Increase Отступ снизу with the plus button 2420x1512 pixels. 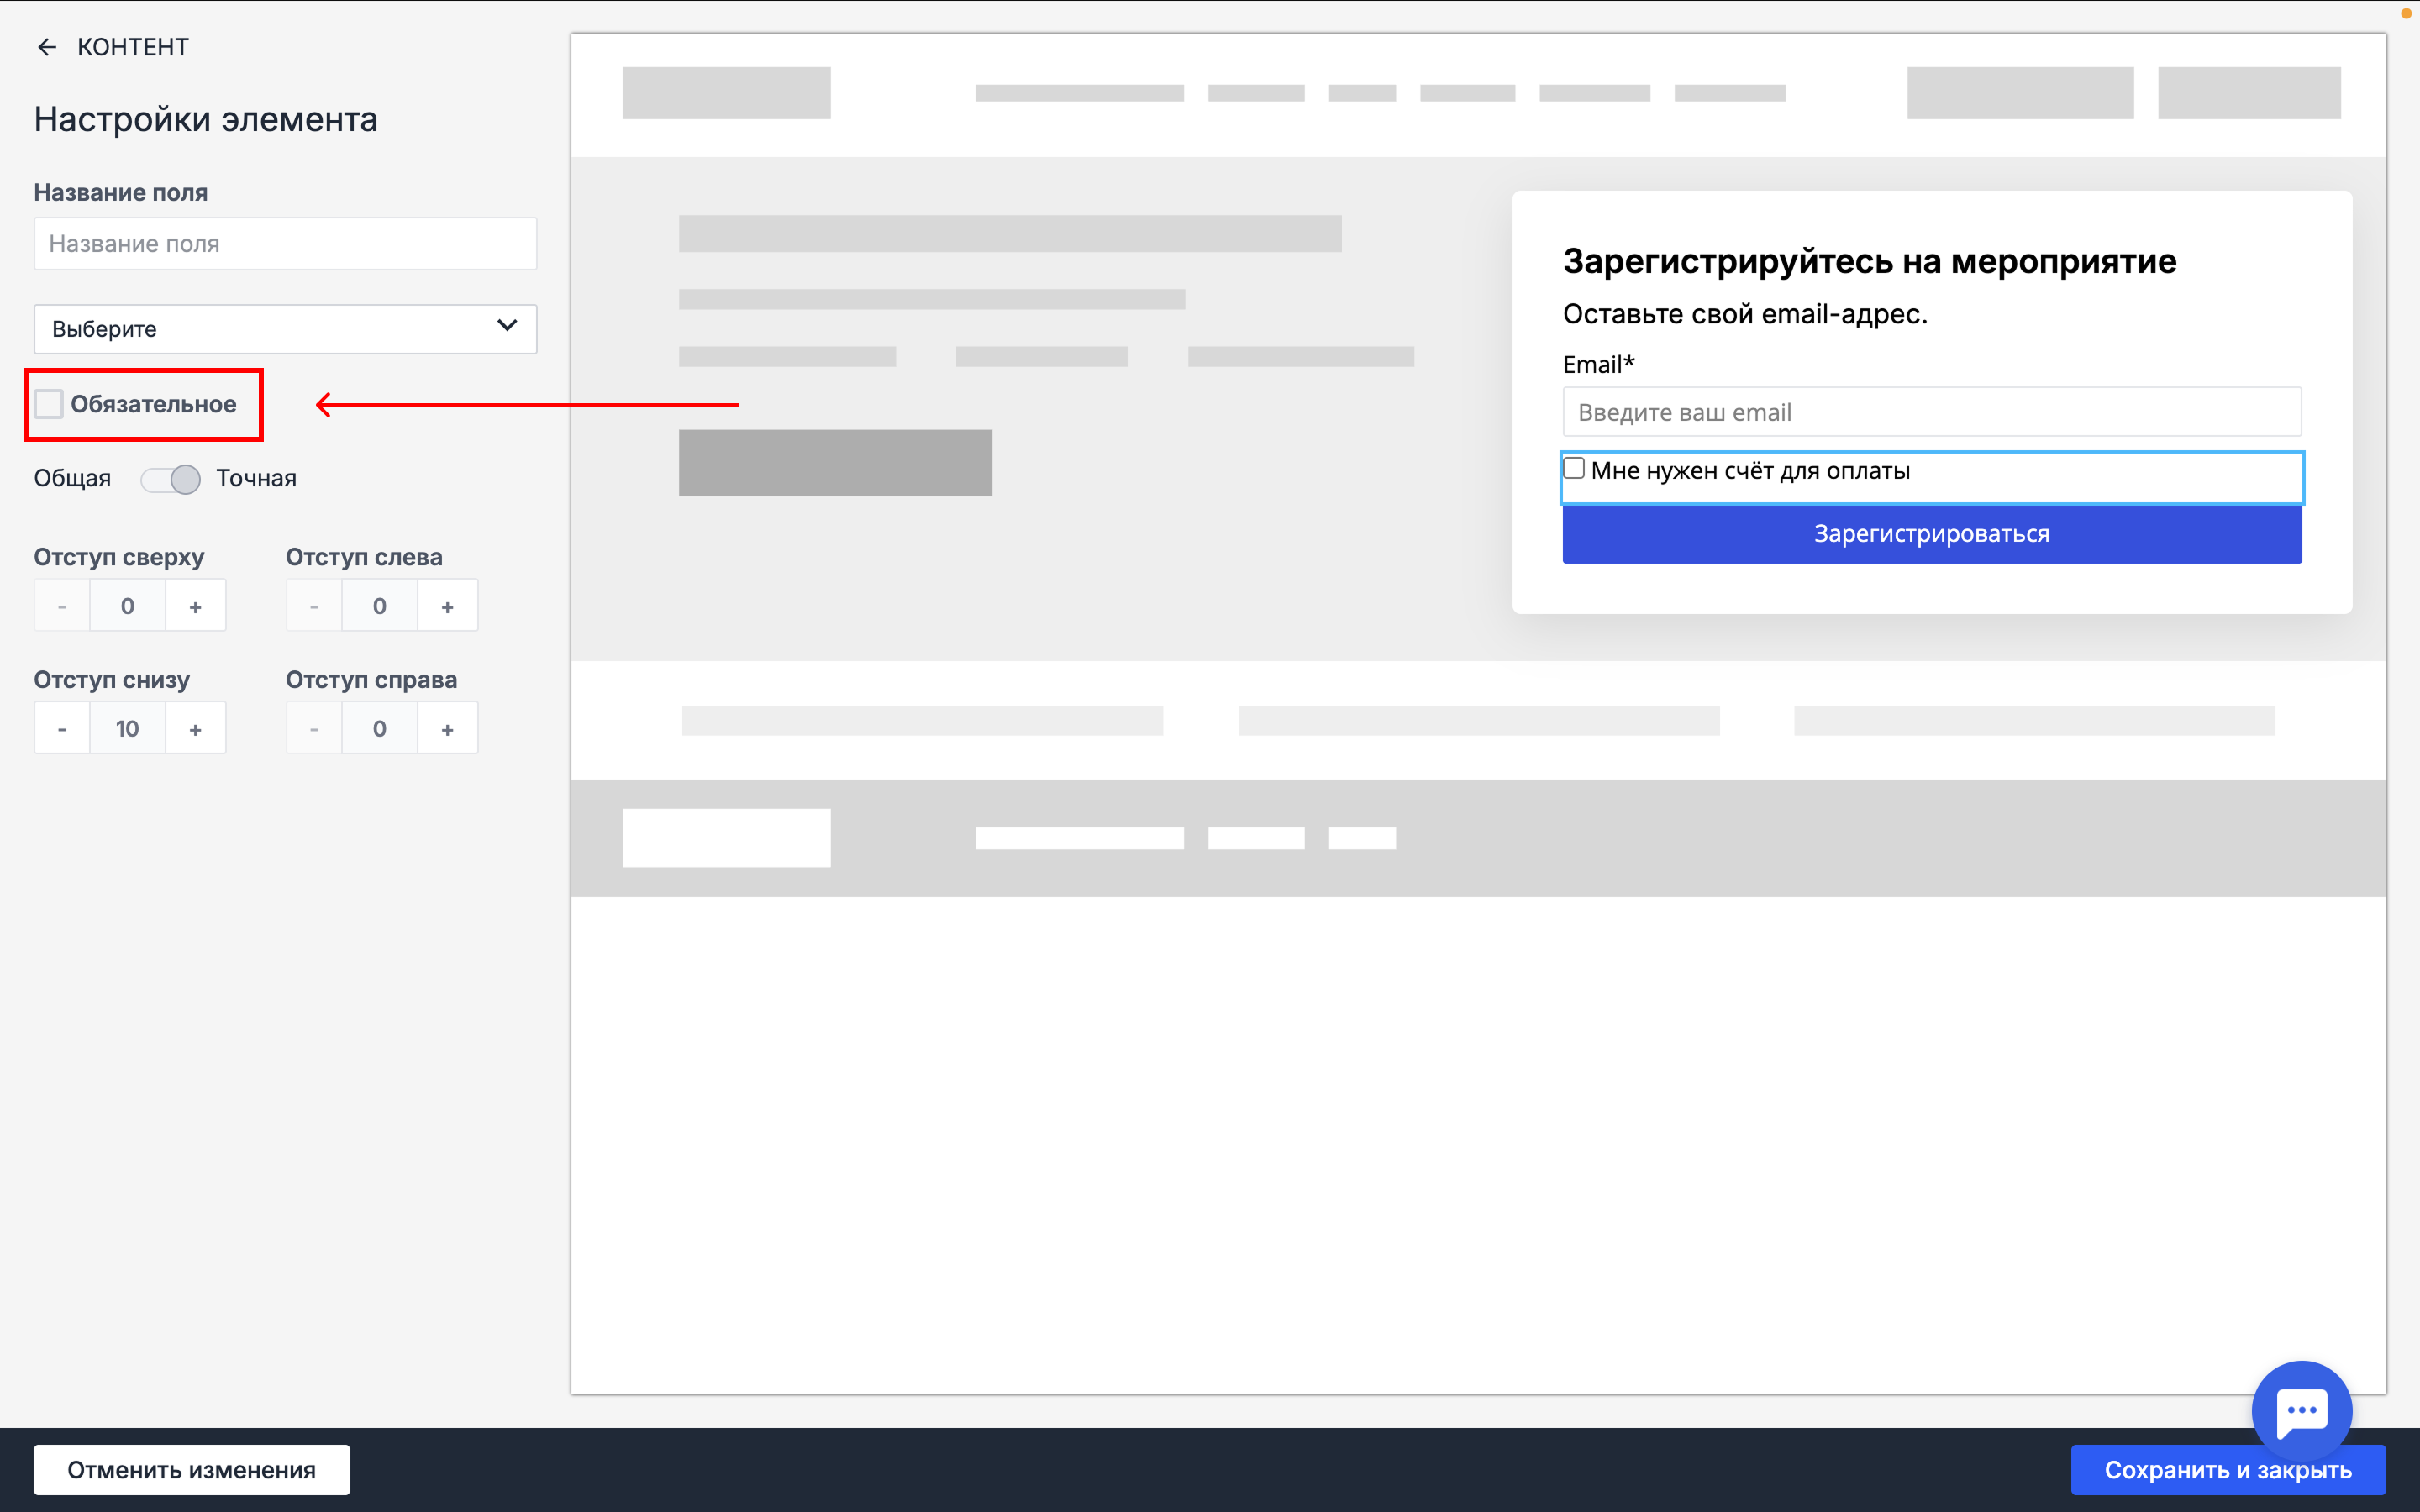pyautogui.click(x=195, y=729)
